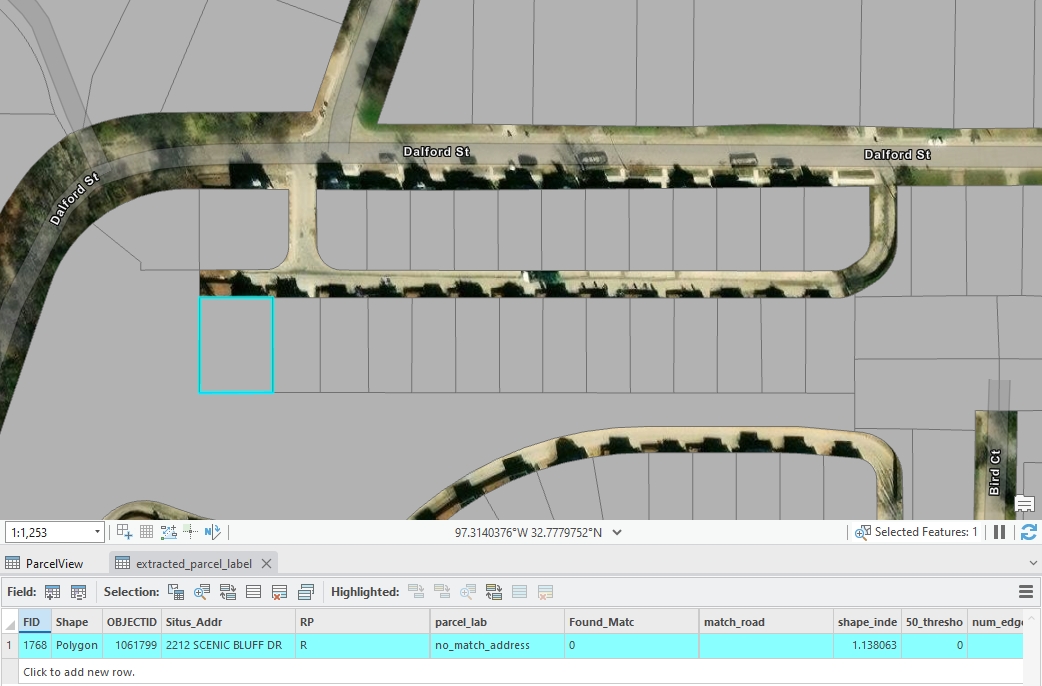This screenshot has height=686, width=1042.
Task: Clear the table selection
Action: tap(254, 592)
